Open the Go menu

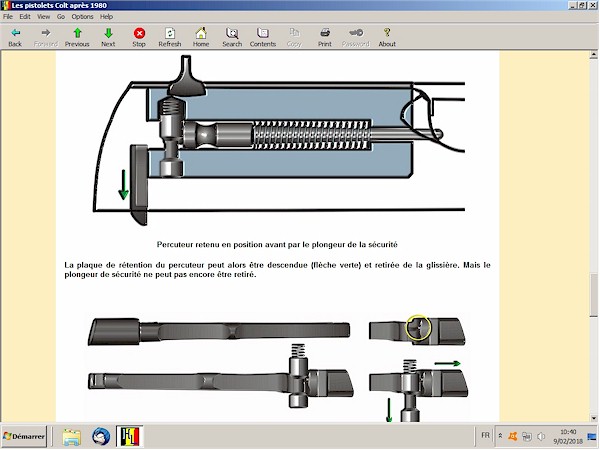pos(60,17)
